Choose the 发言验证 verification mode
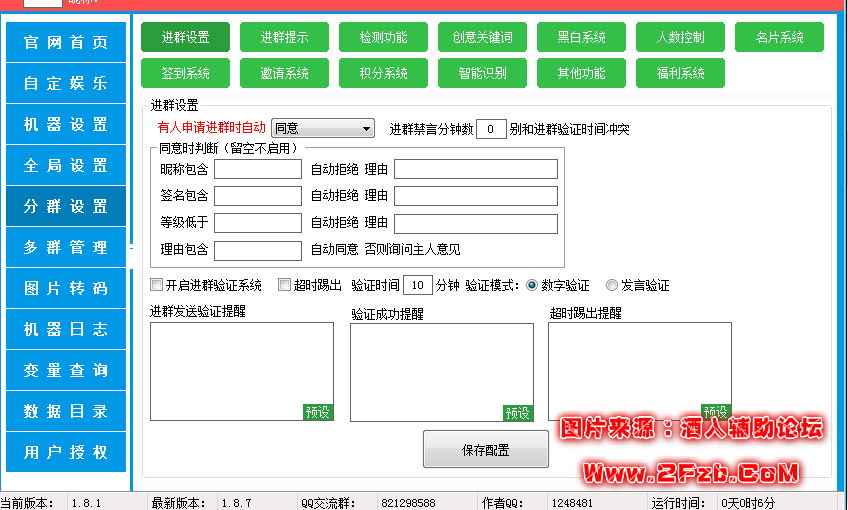 click(x=612, y=285)
